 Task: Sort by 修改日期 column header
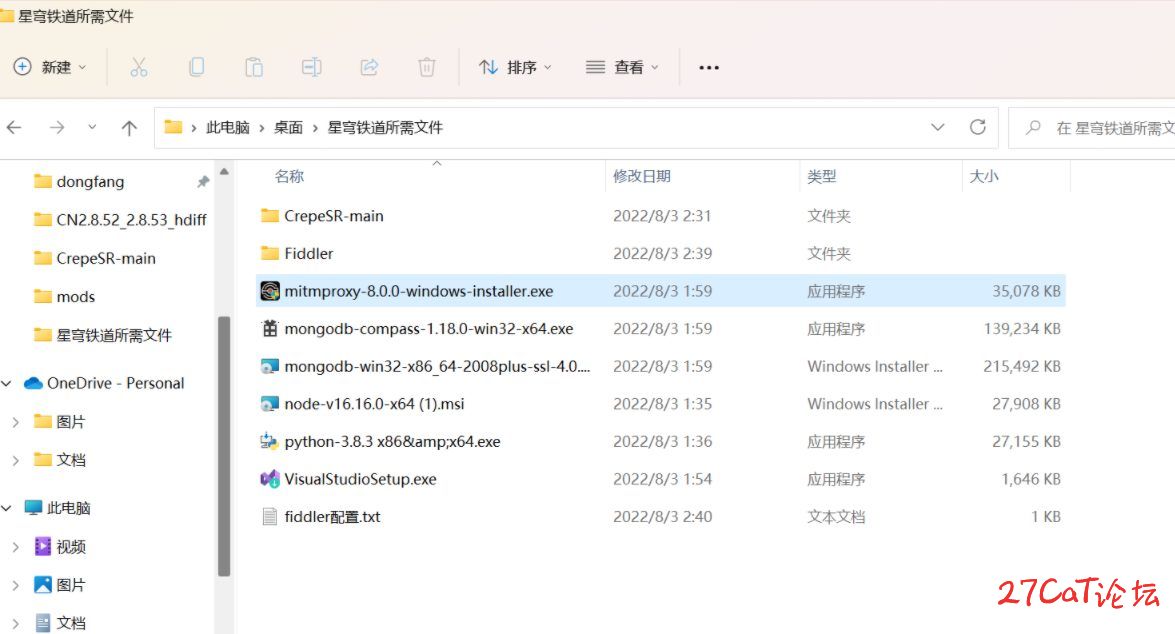tap(641, 176)
